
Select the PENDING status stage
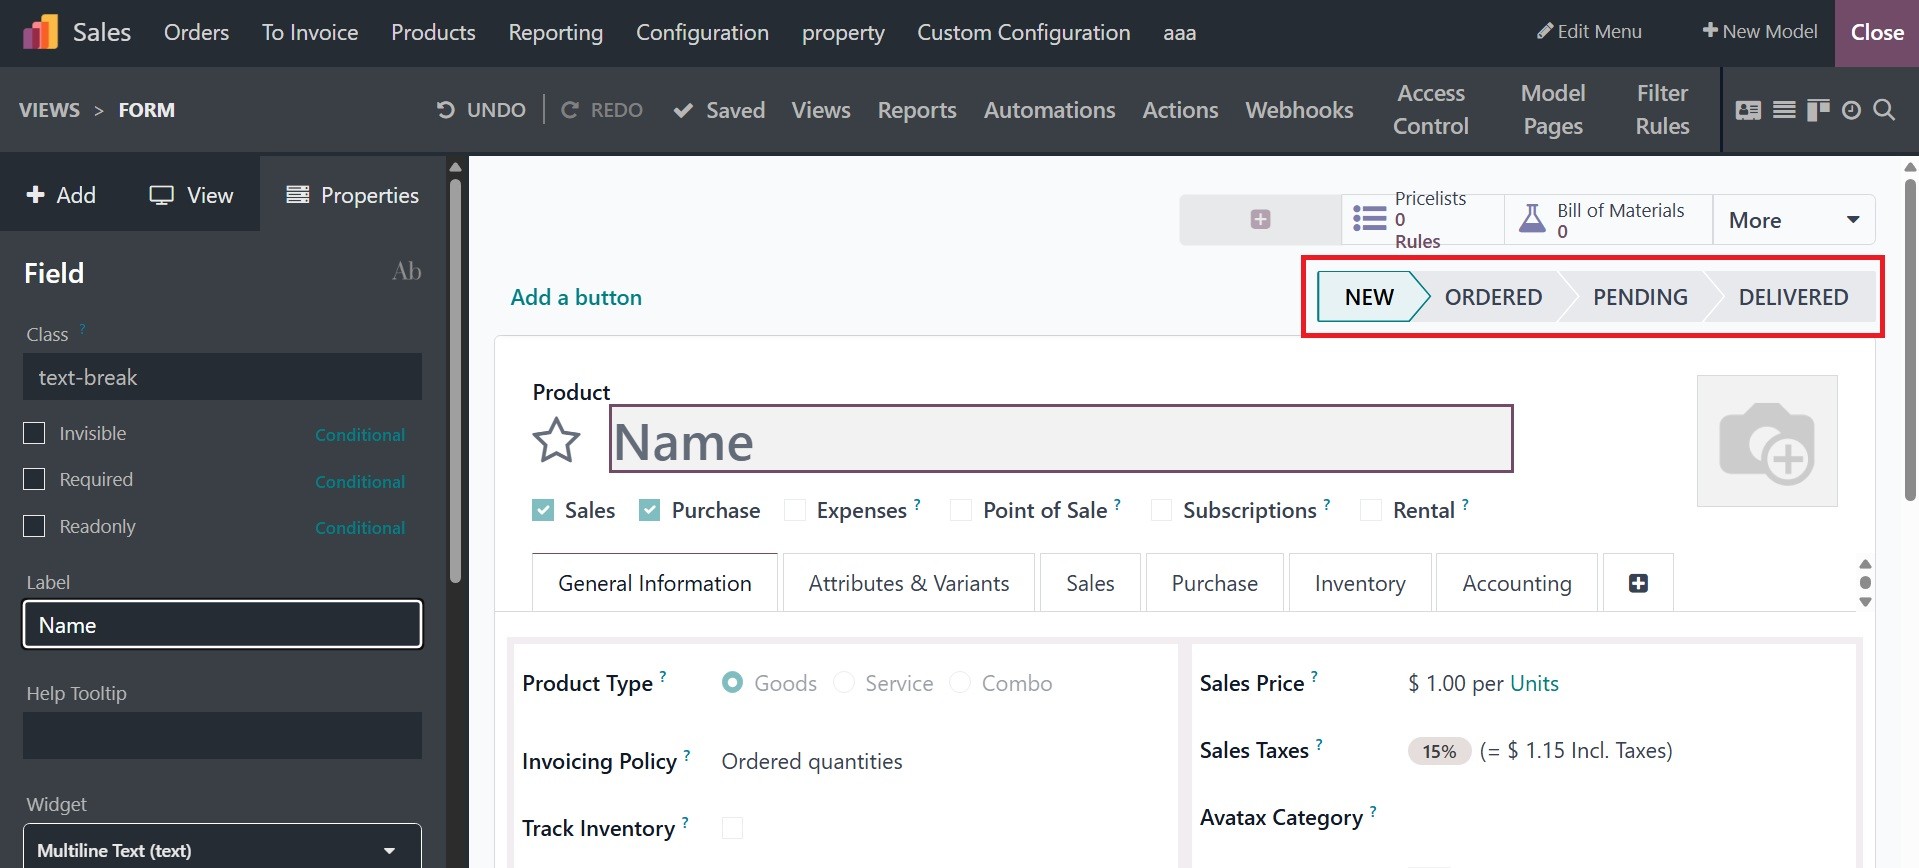pyautogui.click(x=1640, y=297)
